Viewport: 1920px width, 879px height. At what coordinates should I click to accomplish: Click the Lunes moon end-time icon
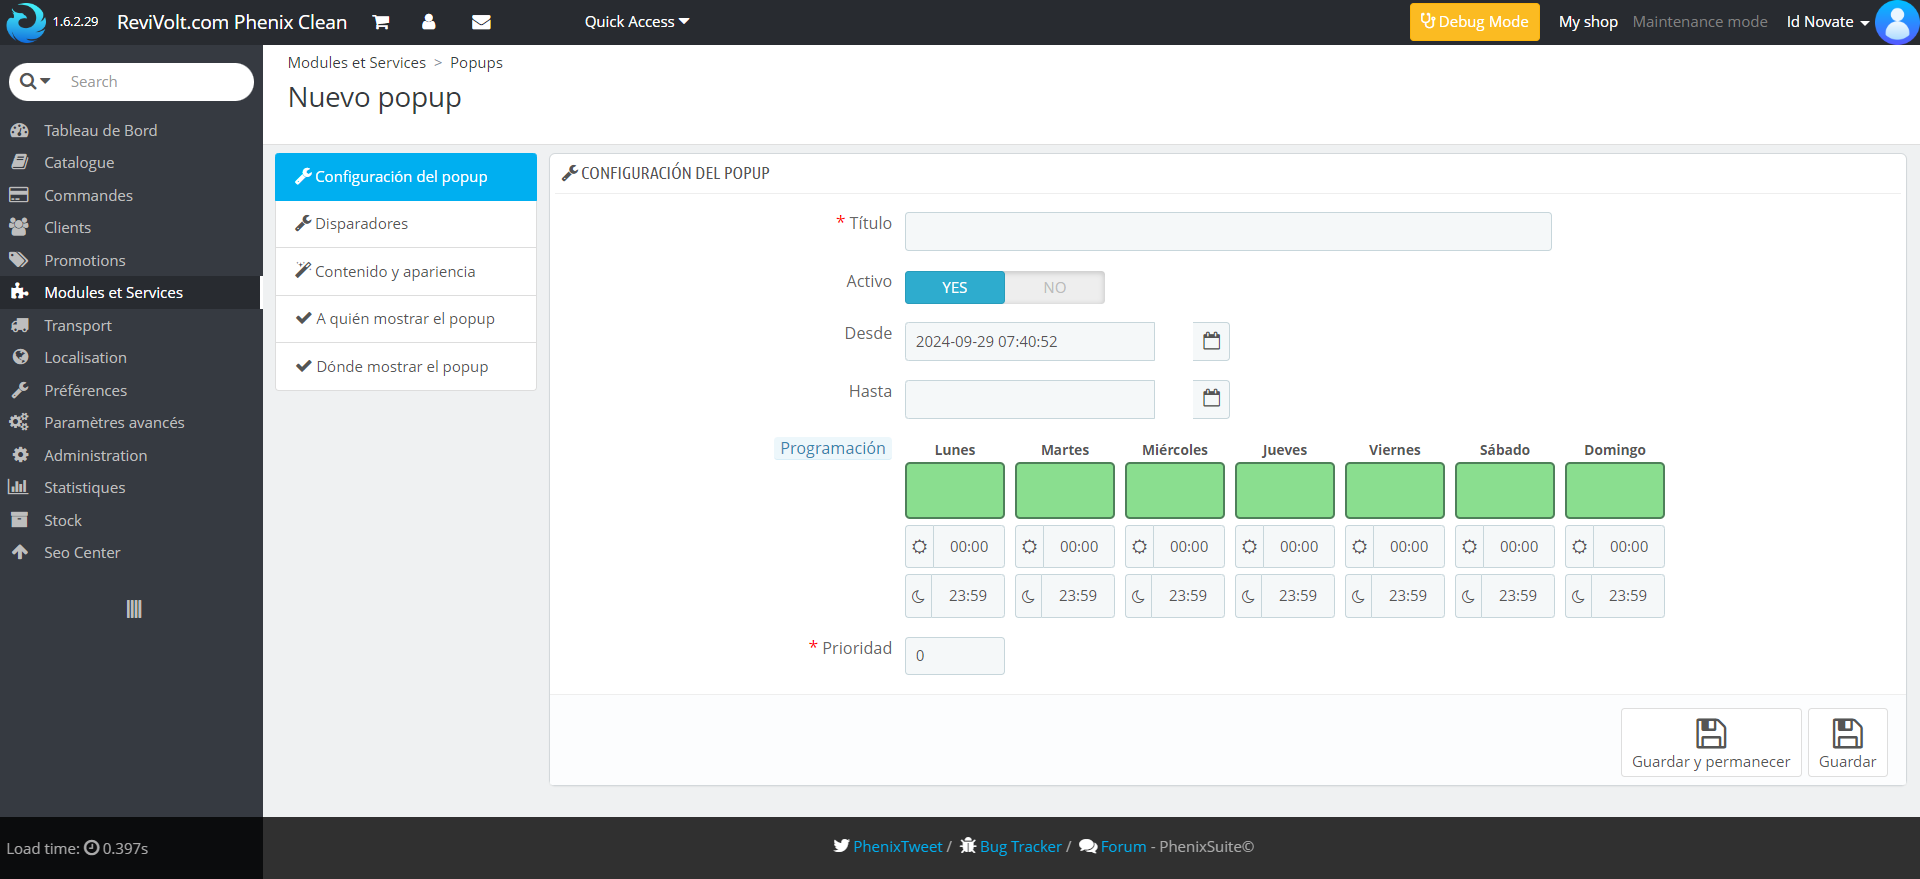tap(919, 596)
